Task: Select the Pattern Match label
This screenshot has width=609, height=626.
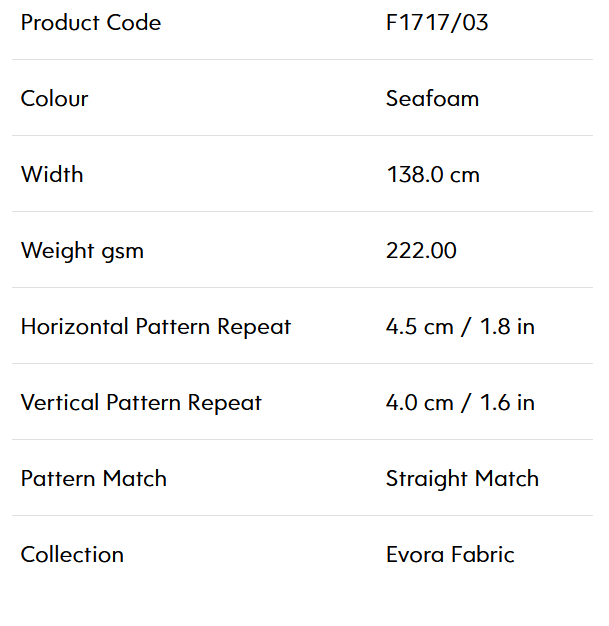Action: 93,478
